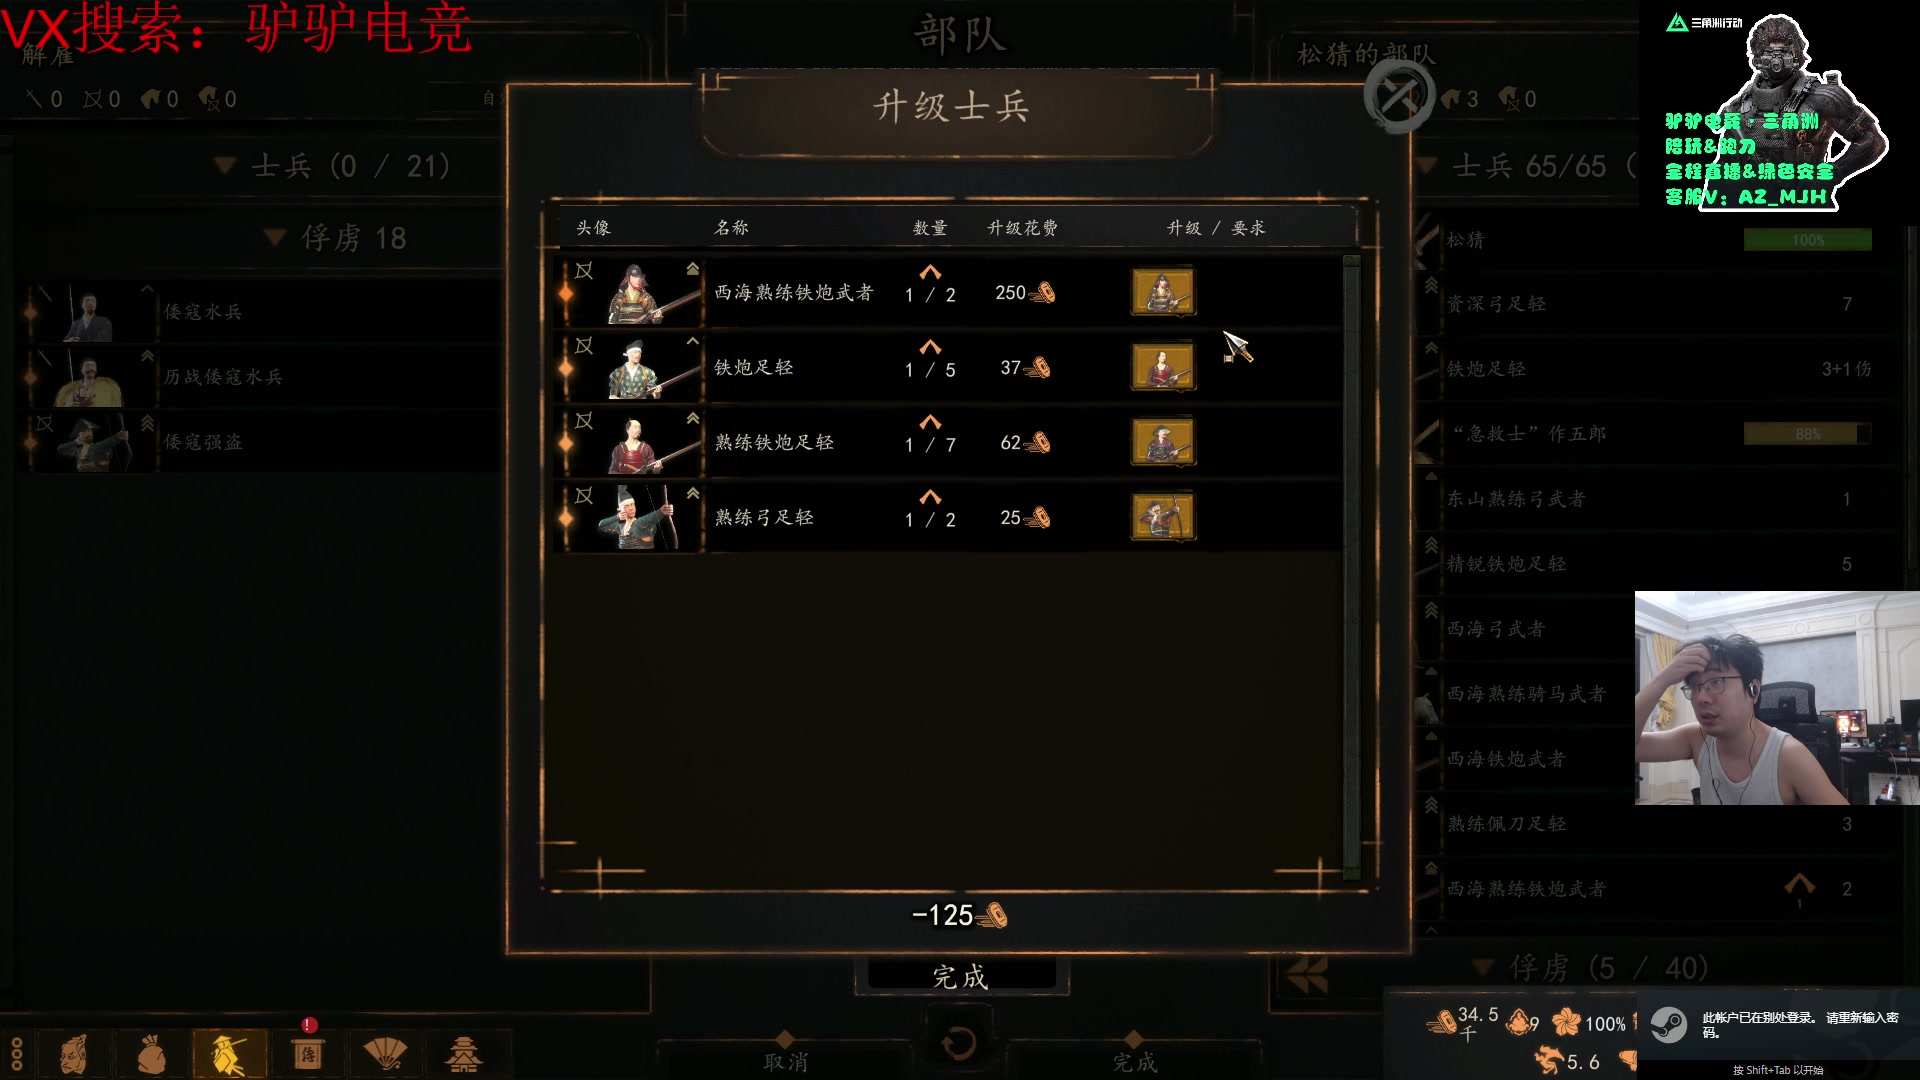Click the 取消 button
1920x1080 pixels.
(786, 1061)
